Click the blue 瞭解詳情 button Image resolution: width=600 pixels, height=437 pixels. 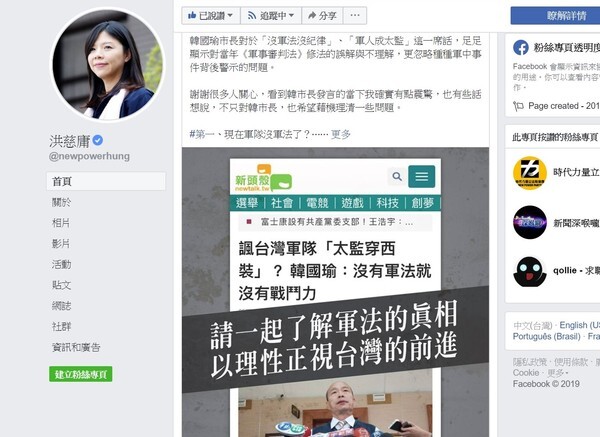click(557, 16)
